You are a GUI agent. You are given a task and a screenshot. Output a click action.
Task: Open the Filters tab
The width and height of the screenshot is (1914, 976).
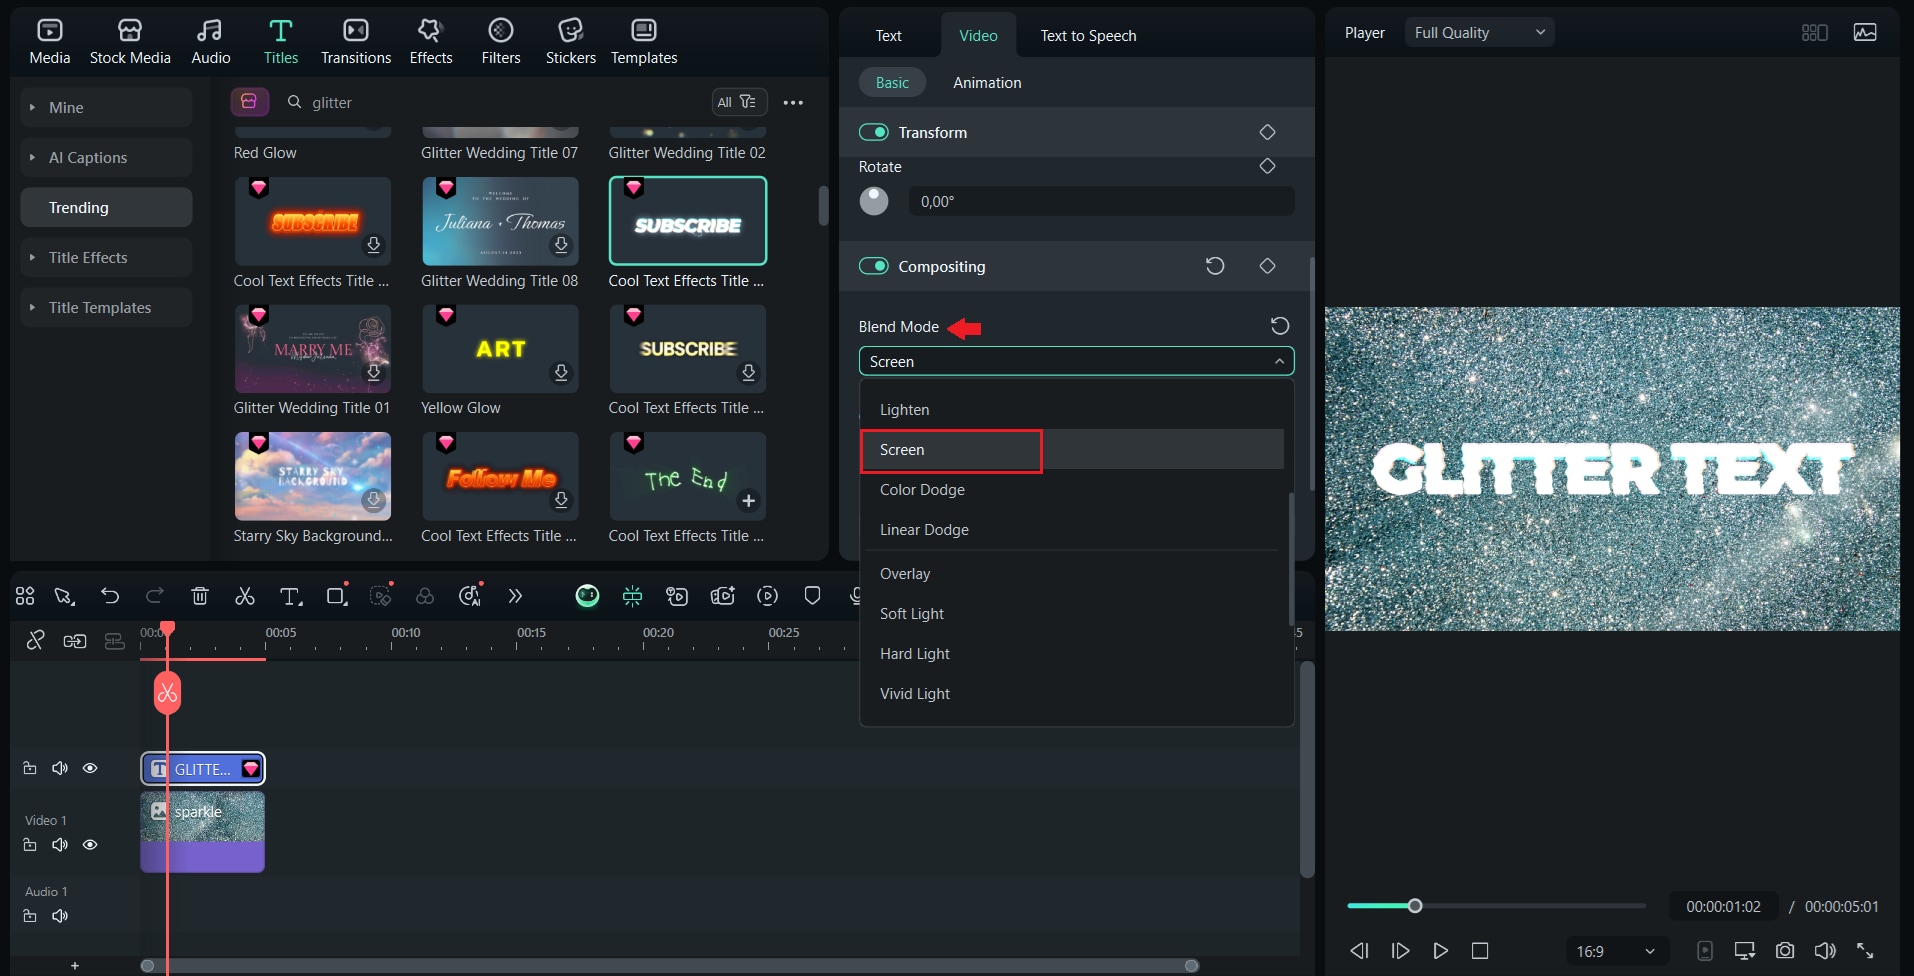[x=501, y=42]
